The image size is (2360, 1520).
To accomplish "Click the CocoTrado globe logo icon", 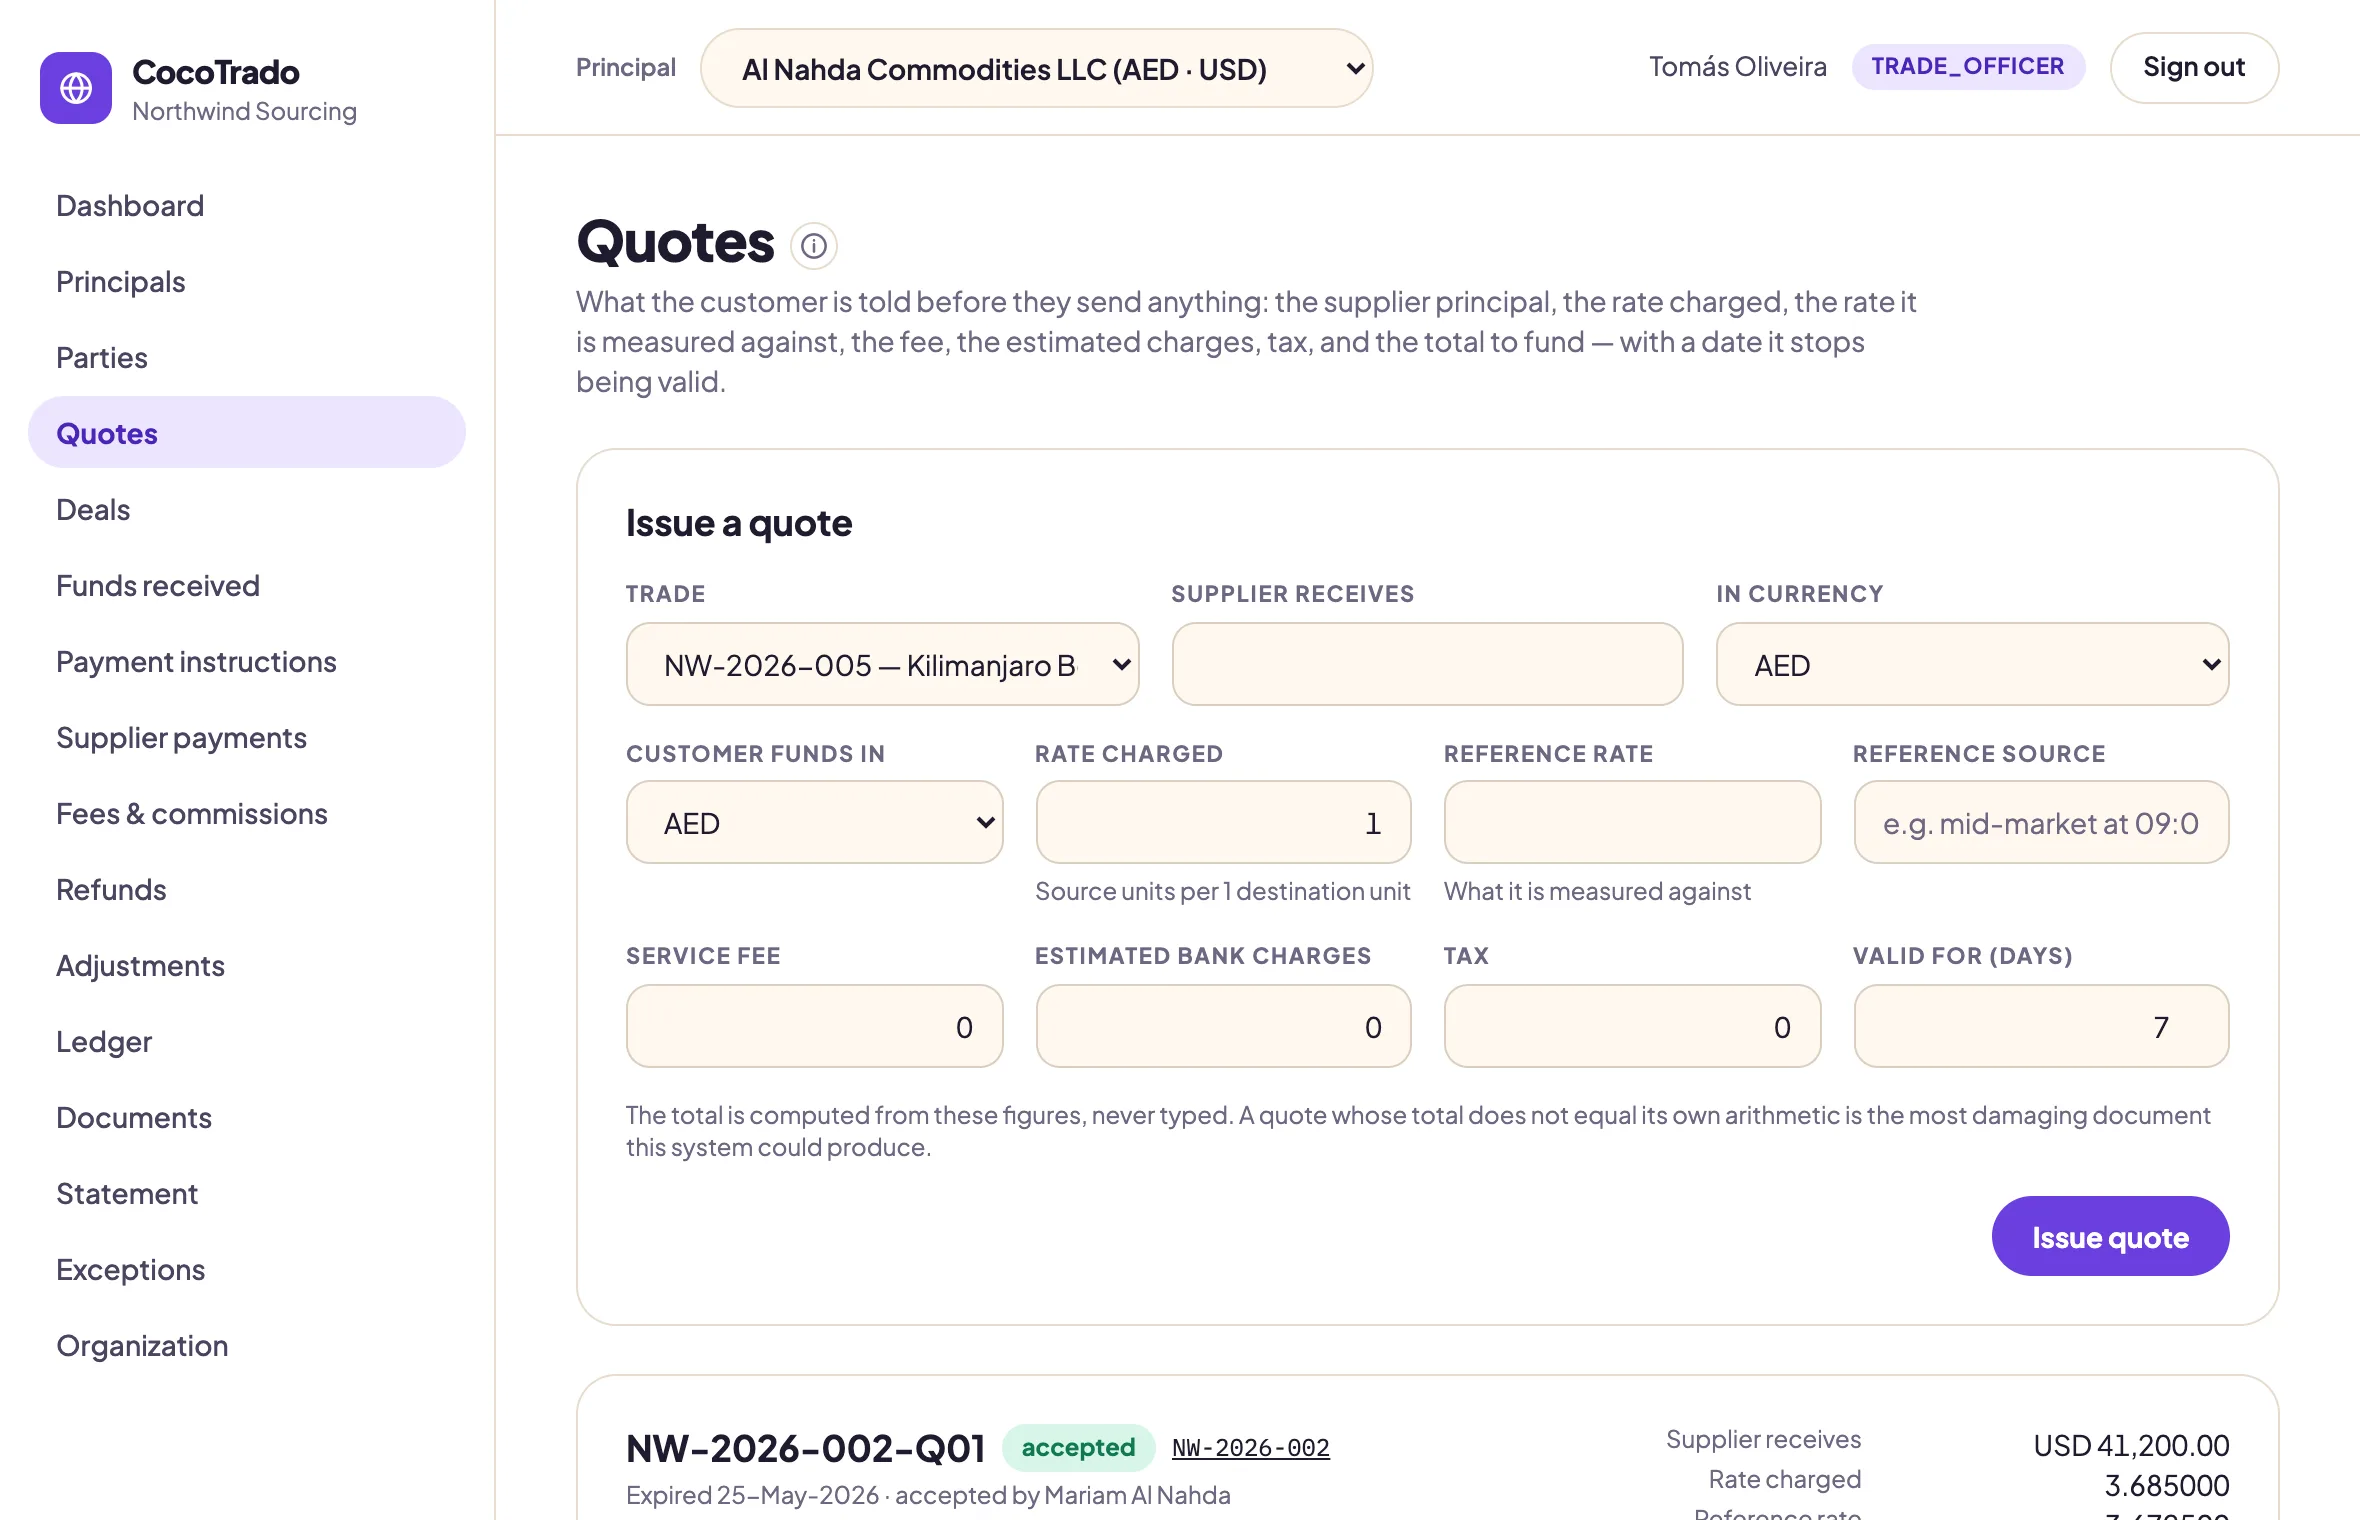I will (76, 88).
